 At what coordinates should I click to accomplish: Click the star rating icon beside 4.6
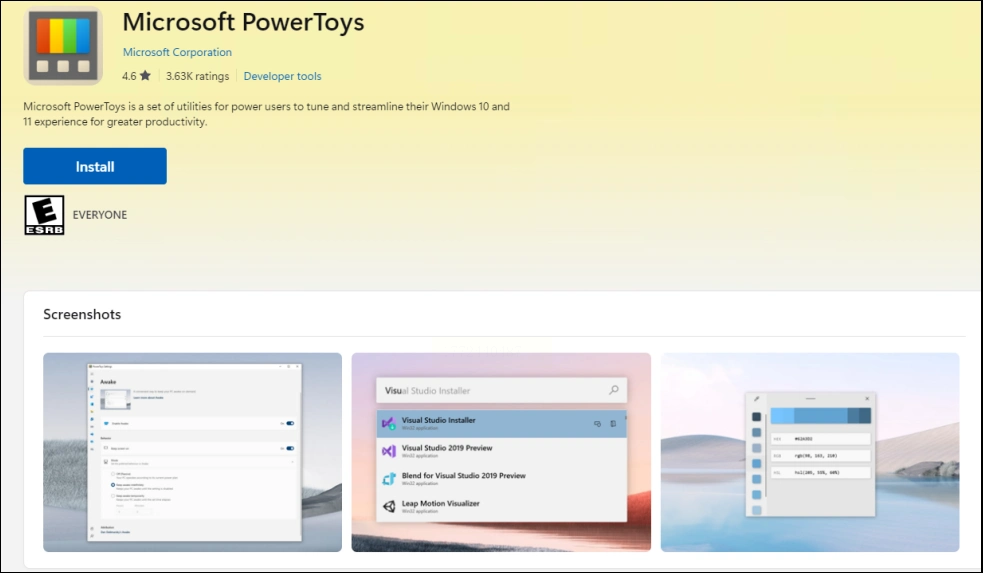(x=145, y=76)
